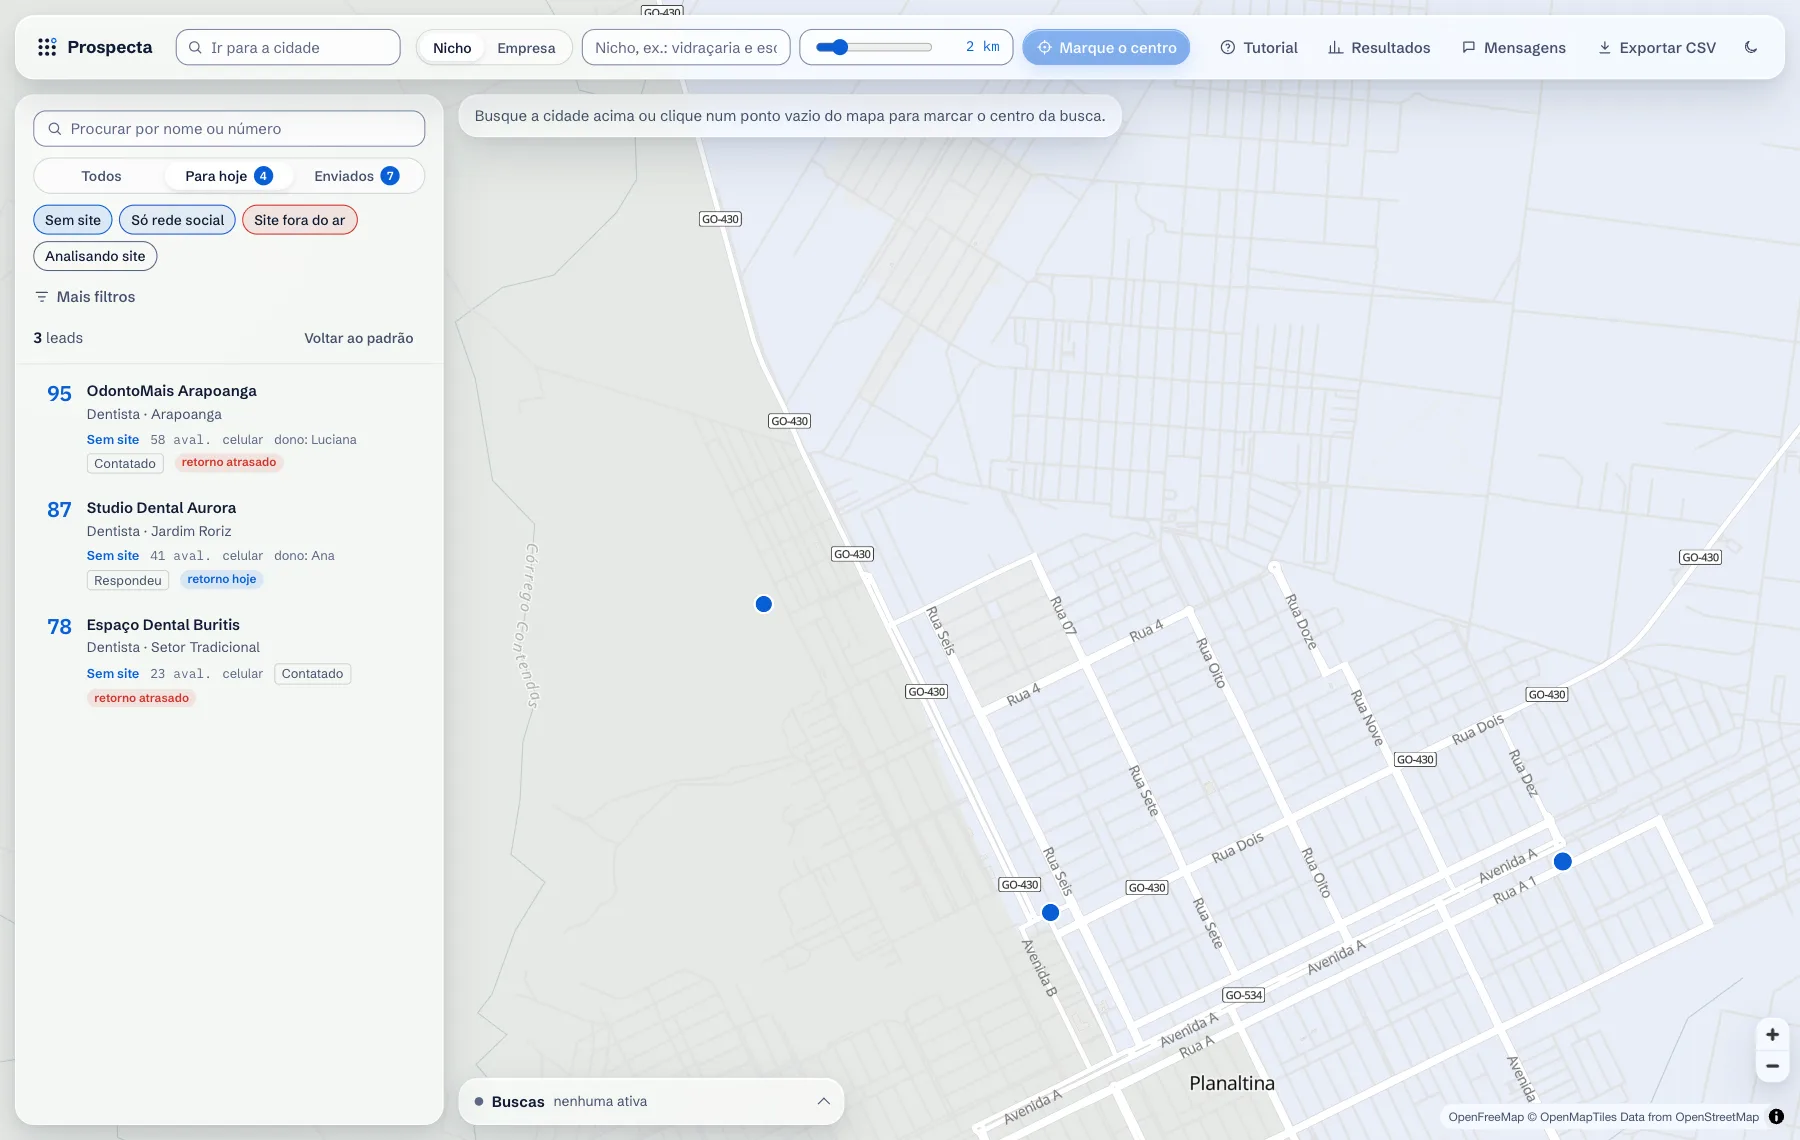The width and height of the screenshot is (1800, 1140).
Task: Click the map marker near Avenida B
Action: (x=1051, y=913)
